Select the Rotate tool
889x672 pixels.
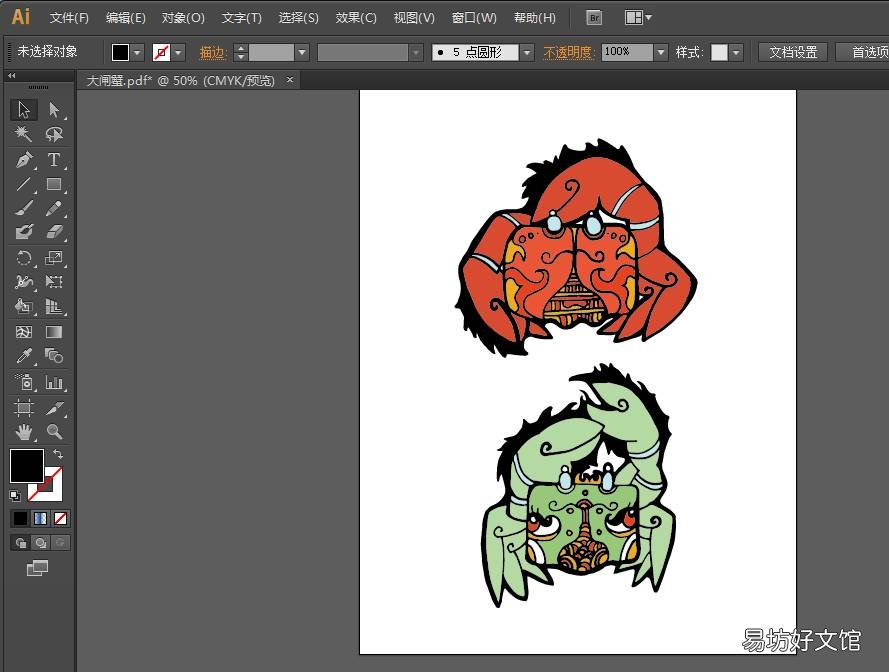point(24,258)
